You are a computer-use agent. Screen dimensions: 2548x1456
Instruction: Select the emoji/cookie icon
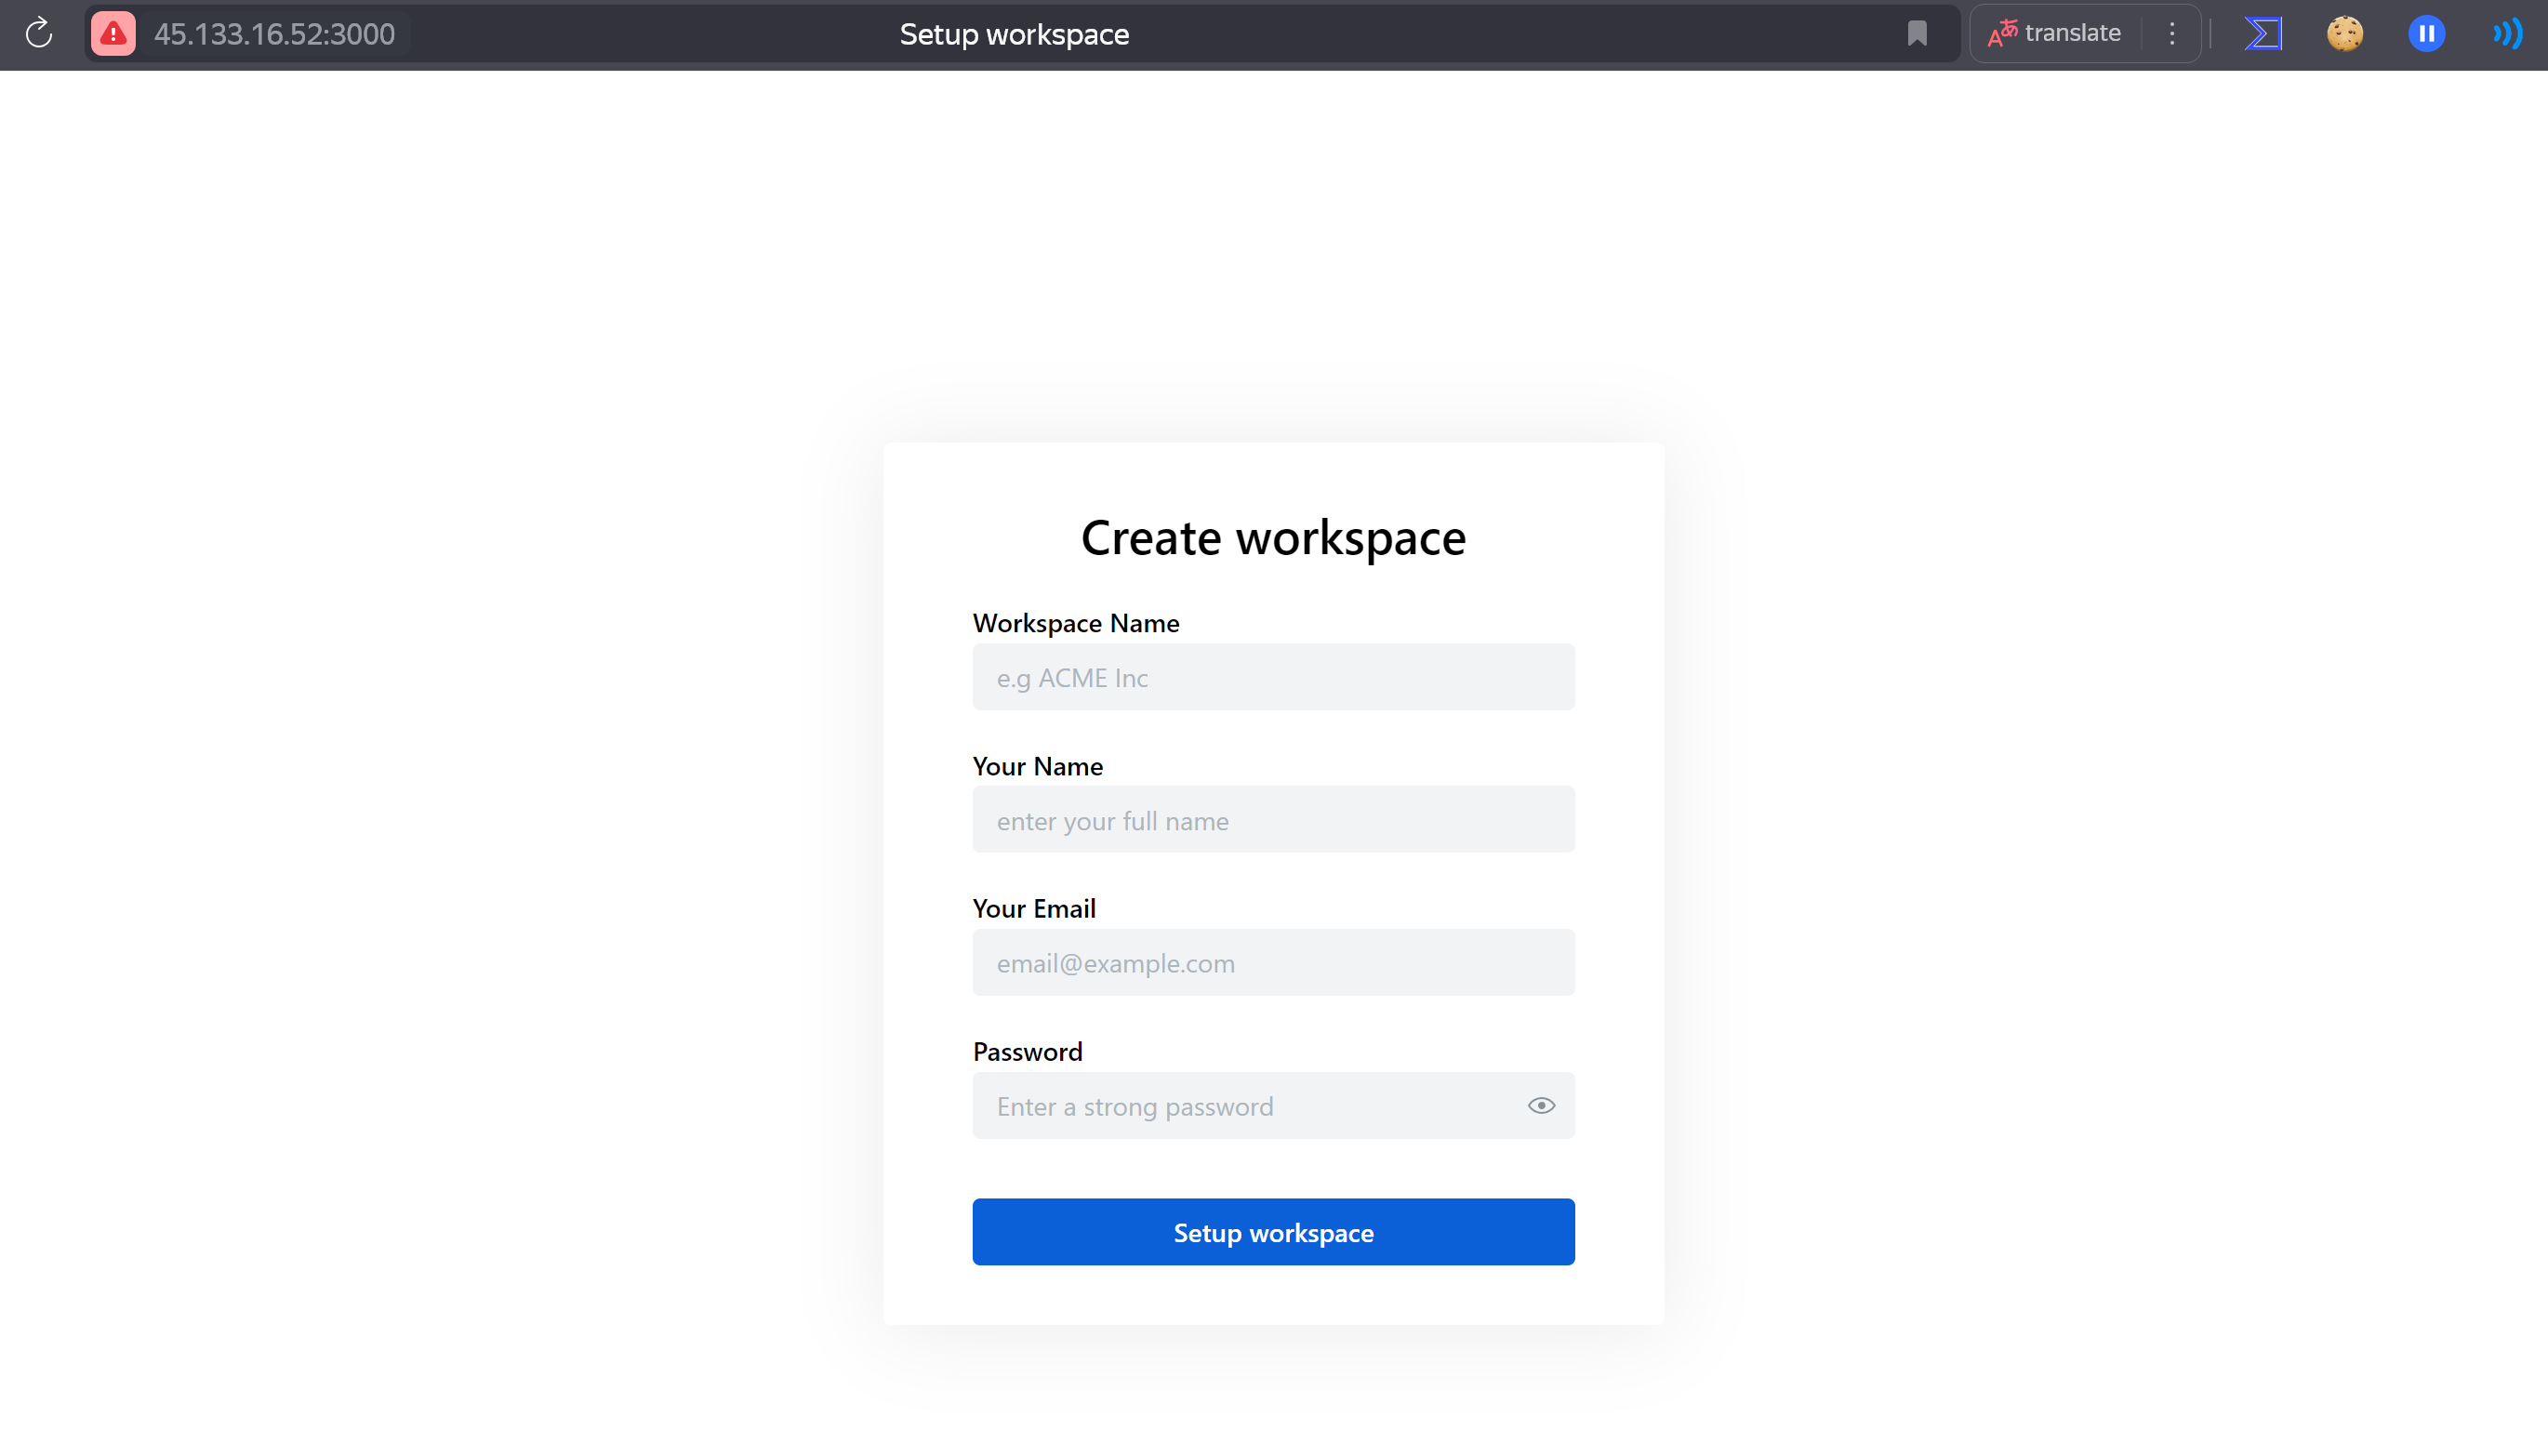(2345, 33)
